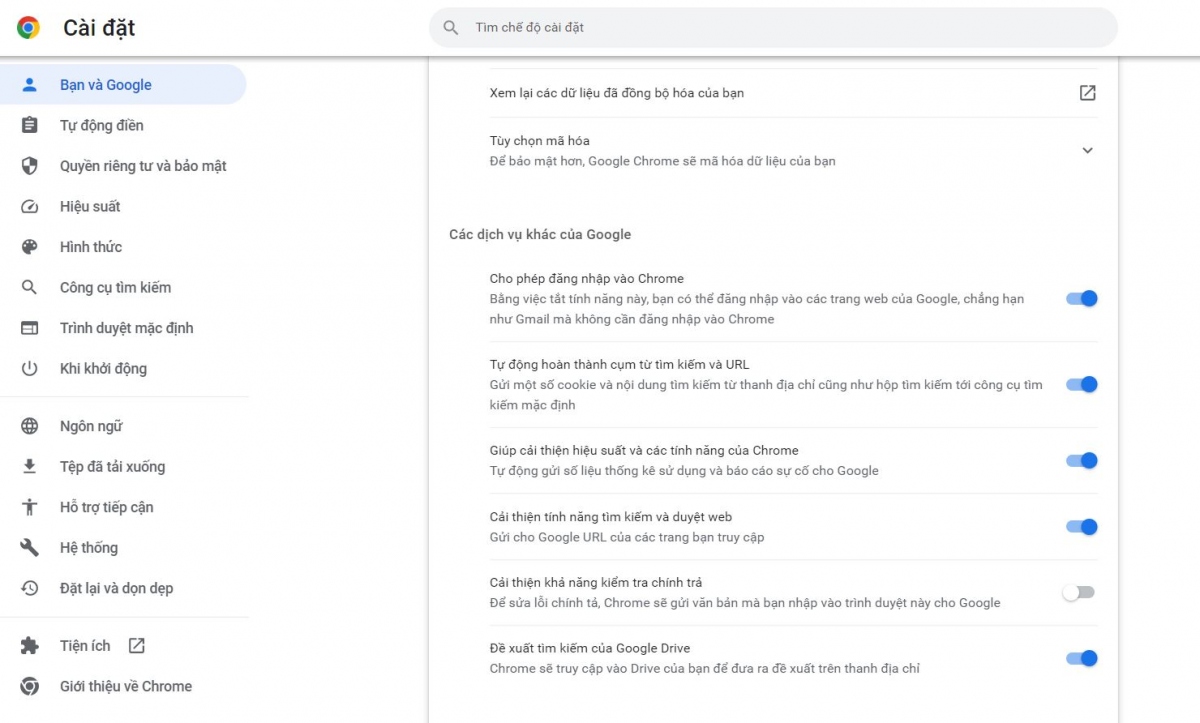Click the Cho phép đăng nhập vào Chrome label
Image resolution: width=1200 pixels, height=723 pixels.
587,279
